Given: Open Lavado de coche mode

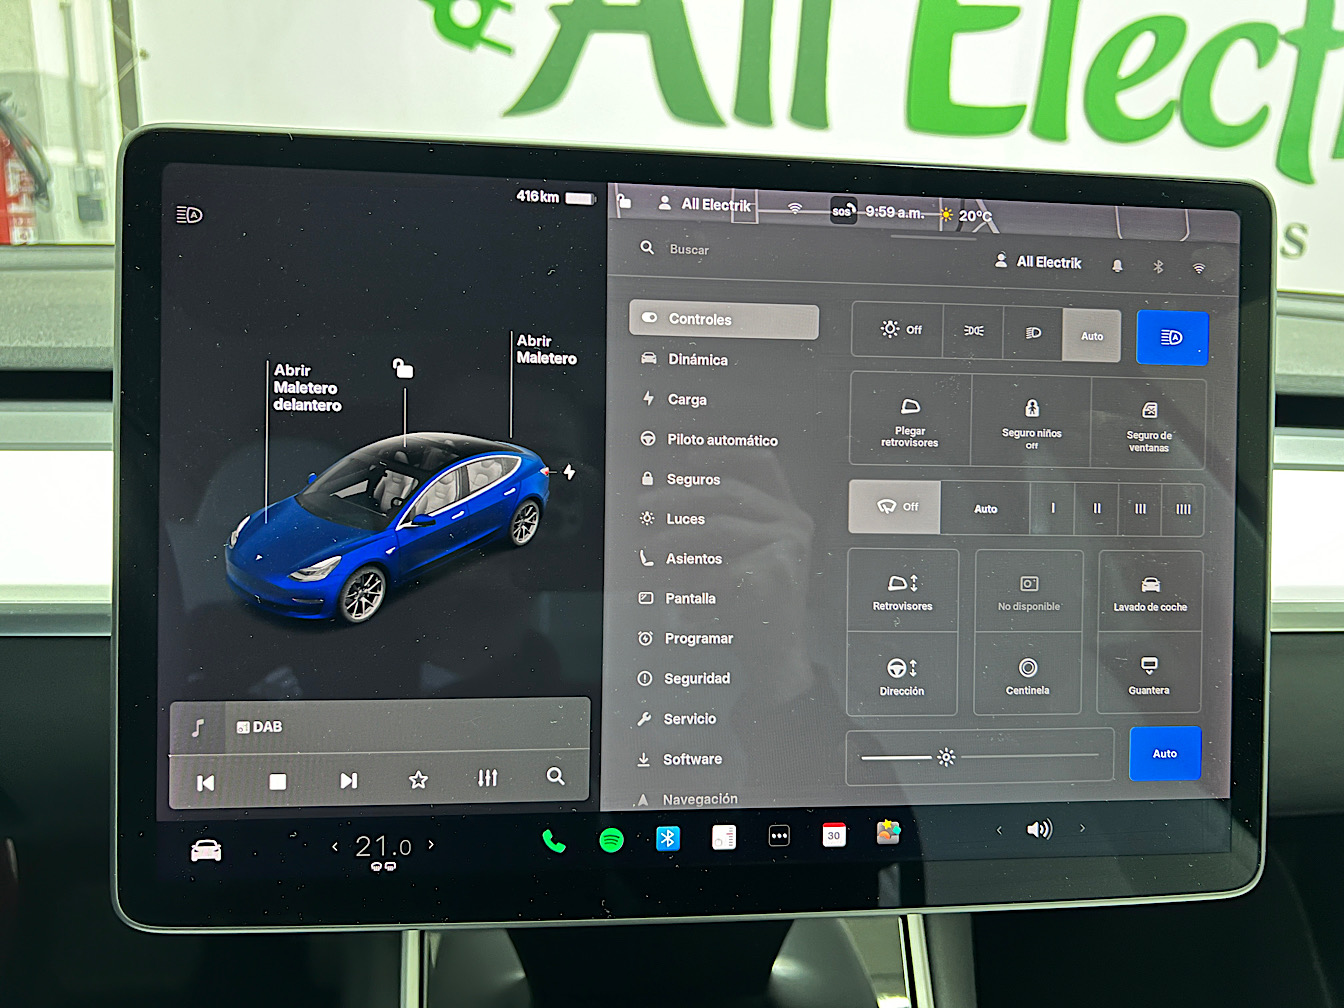Looking at the screenshot, I should click(1150, 592).
